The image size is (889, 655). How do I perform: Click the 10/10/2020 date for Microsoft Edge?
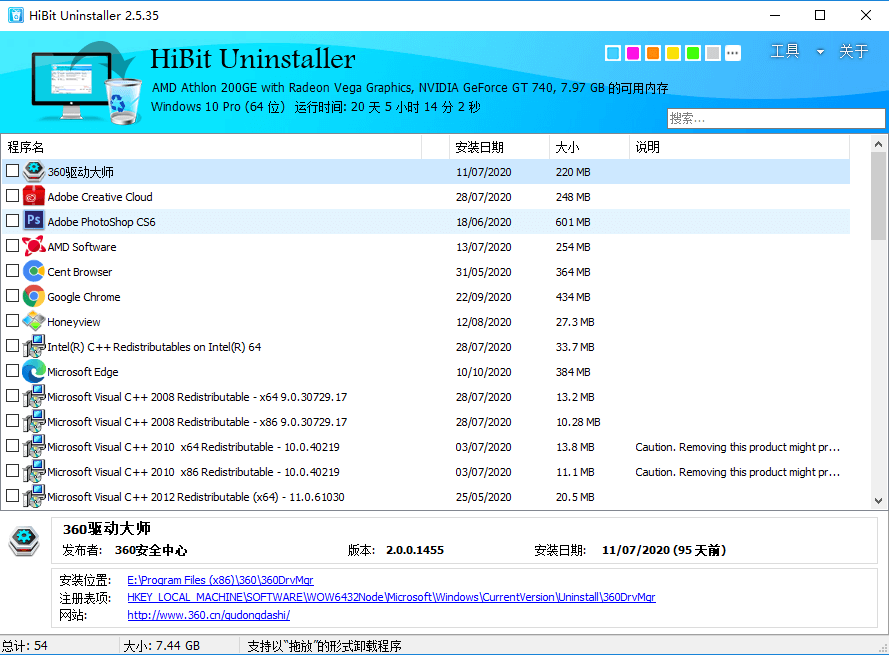pyautogui.click(x=484, y=372)
